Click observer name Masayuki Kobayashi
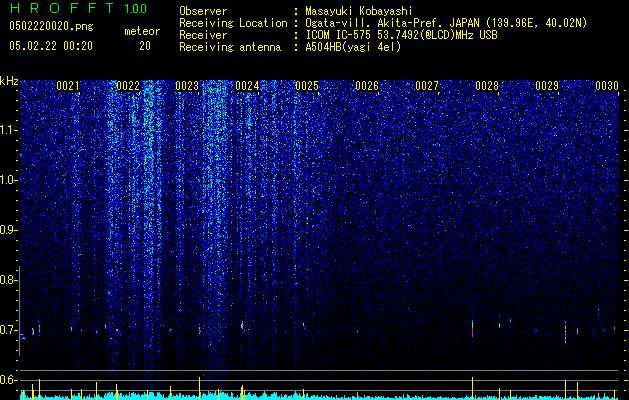Viewport: 629px width, 400px height. (359, 11)
